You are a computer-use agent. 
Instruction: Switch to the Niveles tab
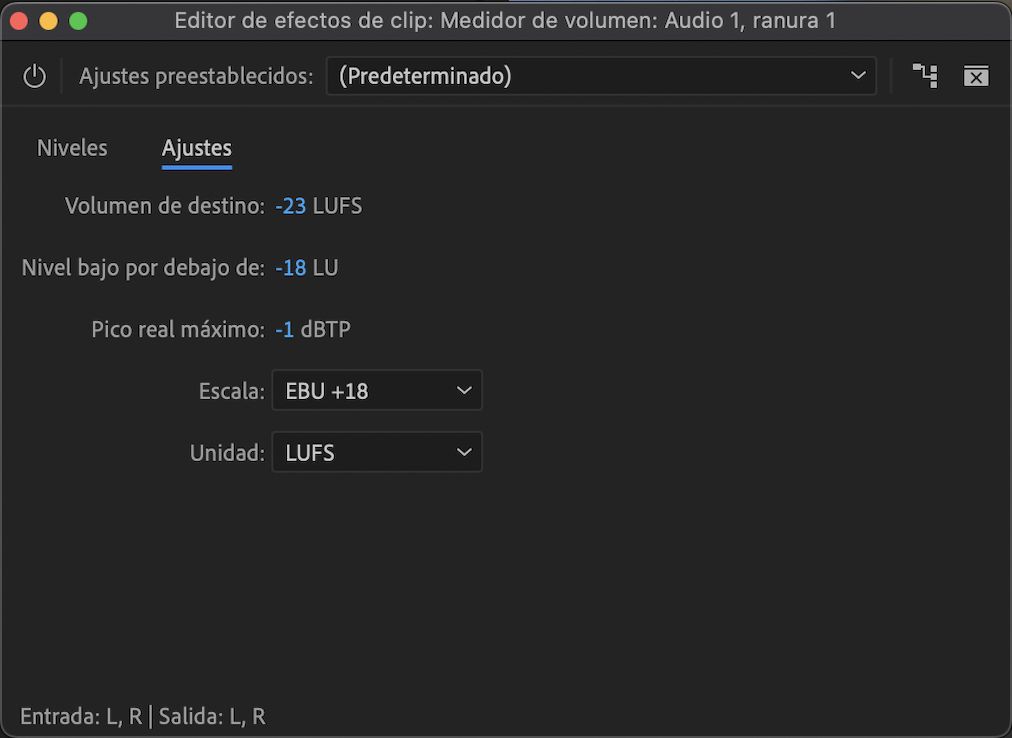(x=71, y=147)
